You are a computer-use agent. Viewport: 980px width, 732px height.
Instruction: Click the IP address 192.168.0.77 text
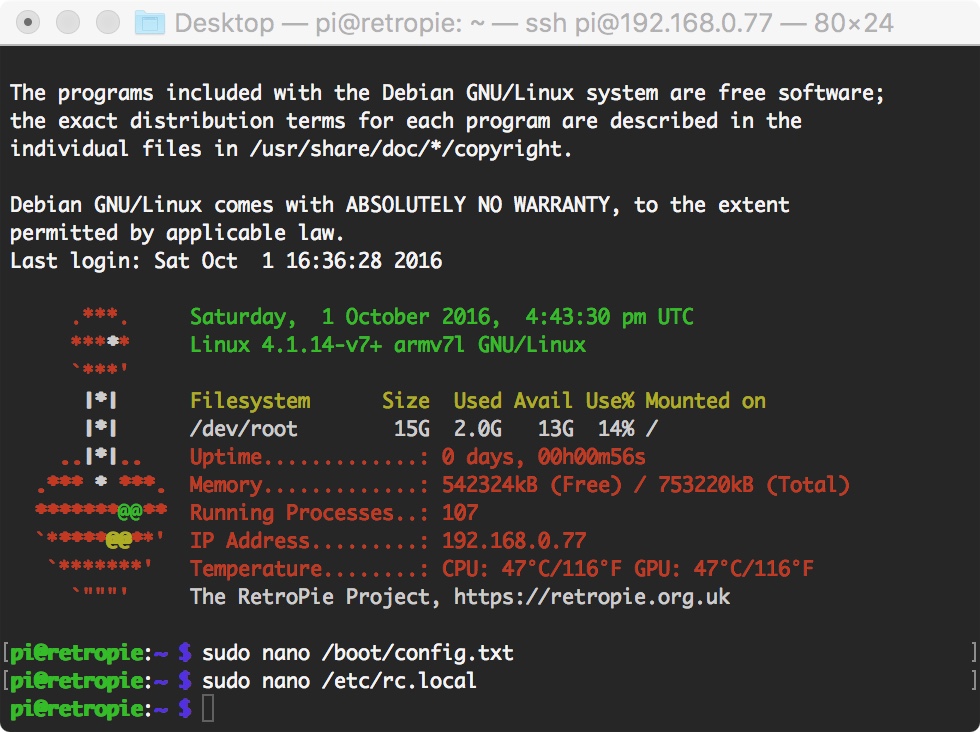point(514,540)
